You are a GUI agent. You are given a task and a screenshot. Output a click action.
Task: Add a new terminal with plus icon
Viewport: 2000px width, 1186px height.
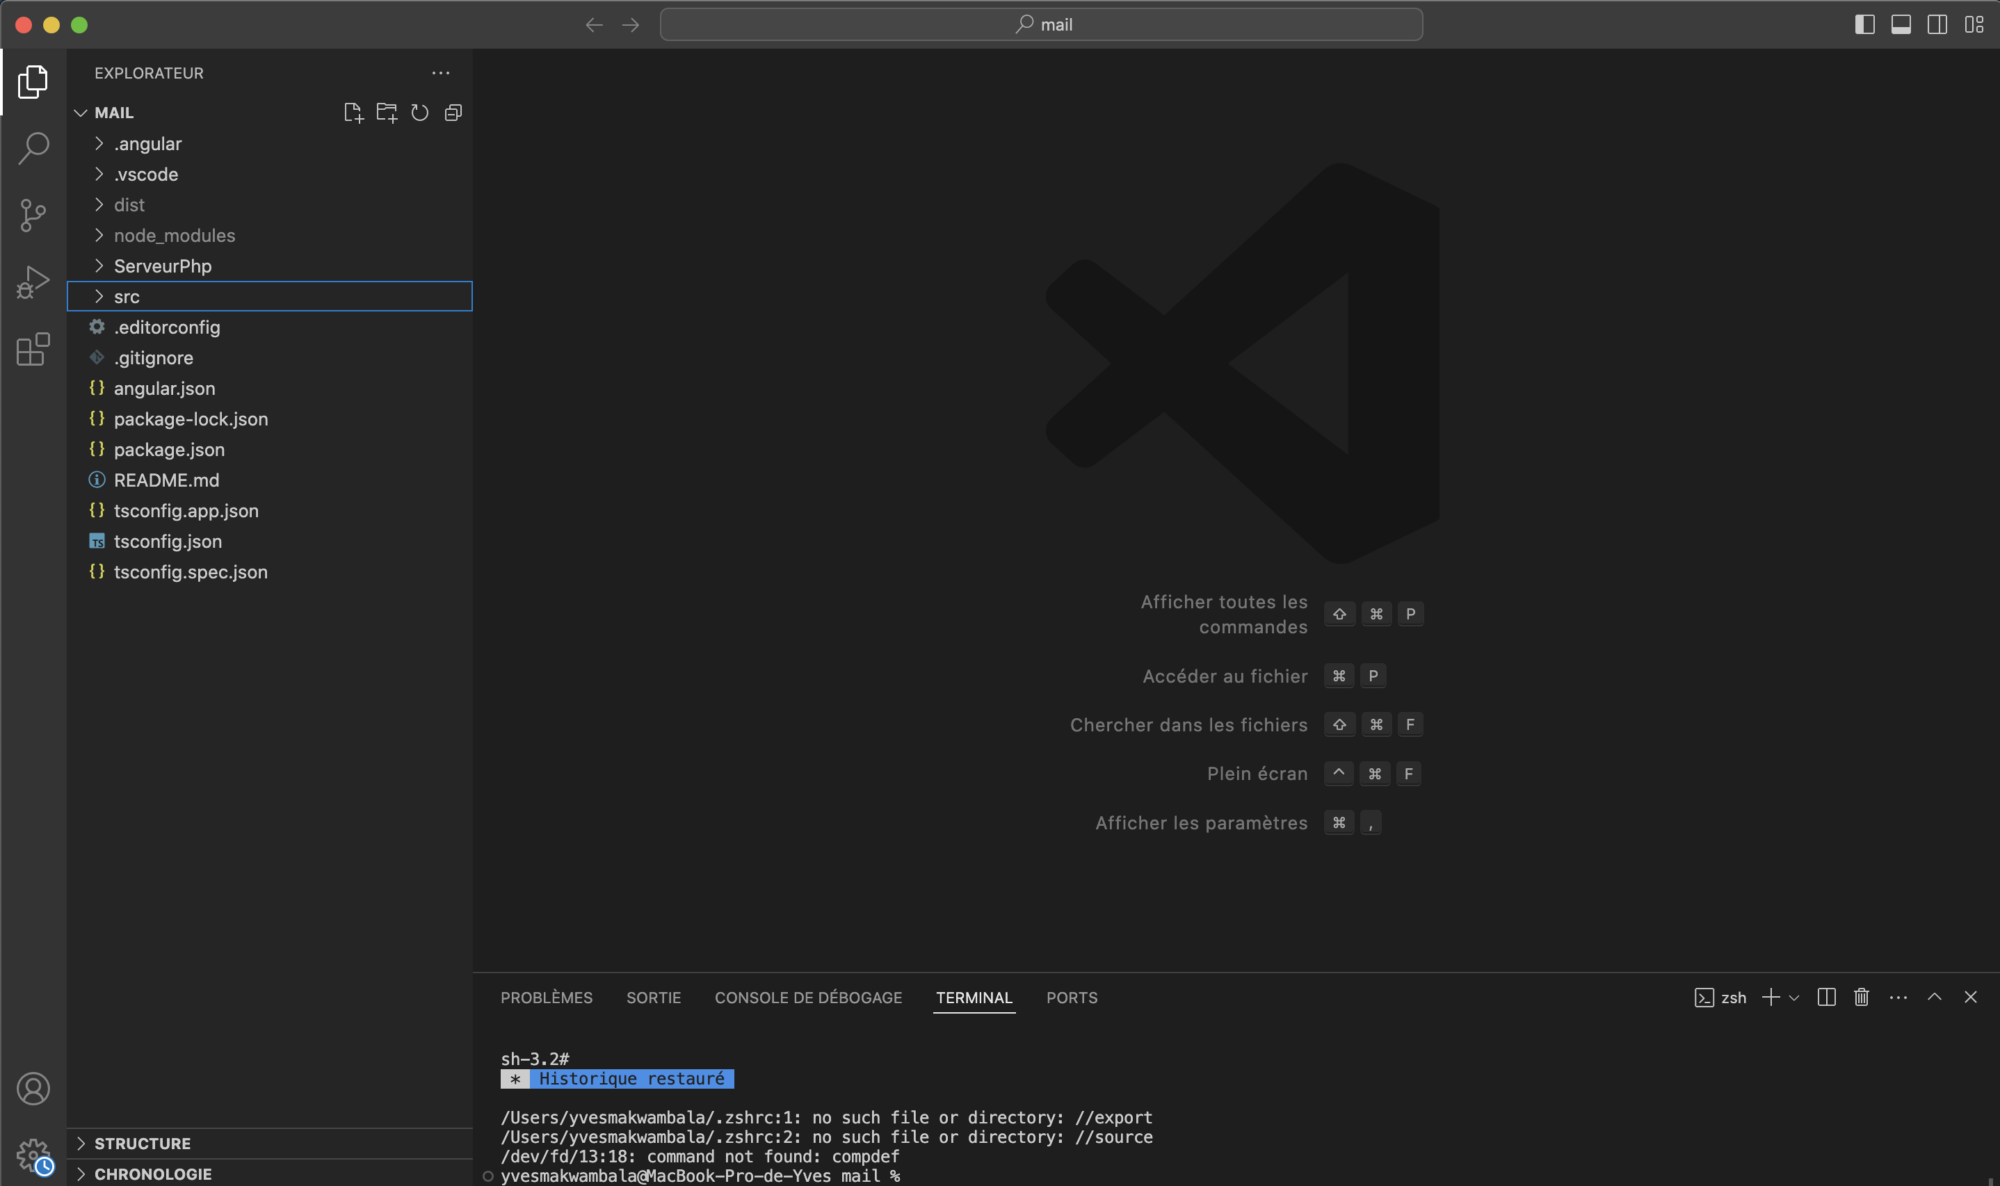point(1770,997)
